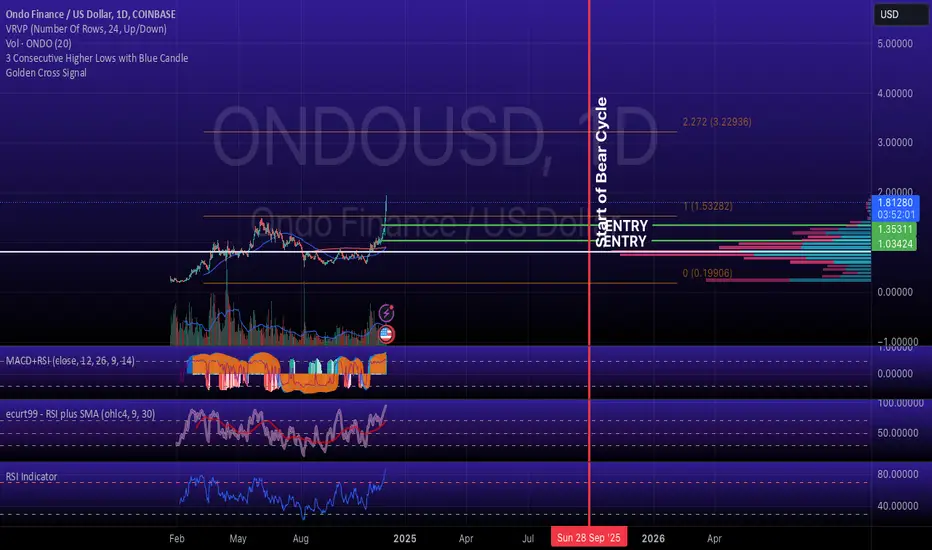Select the RSI Indicator legend
This screenshot has height=550, width=932.
(32, 476)
